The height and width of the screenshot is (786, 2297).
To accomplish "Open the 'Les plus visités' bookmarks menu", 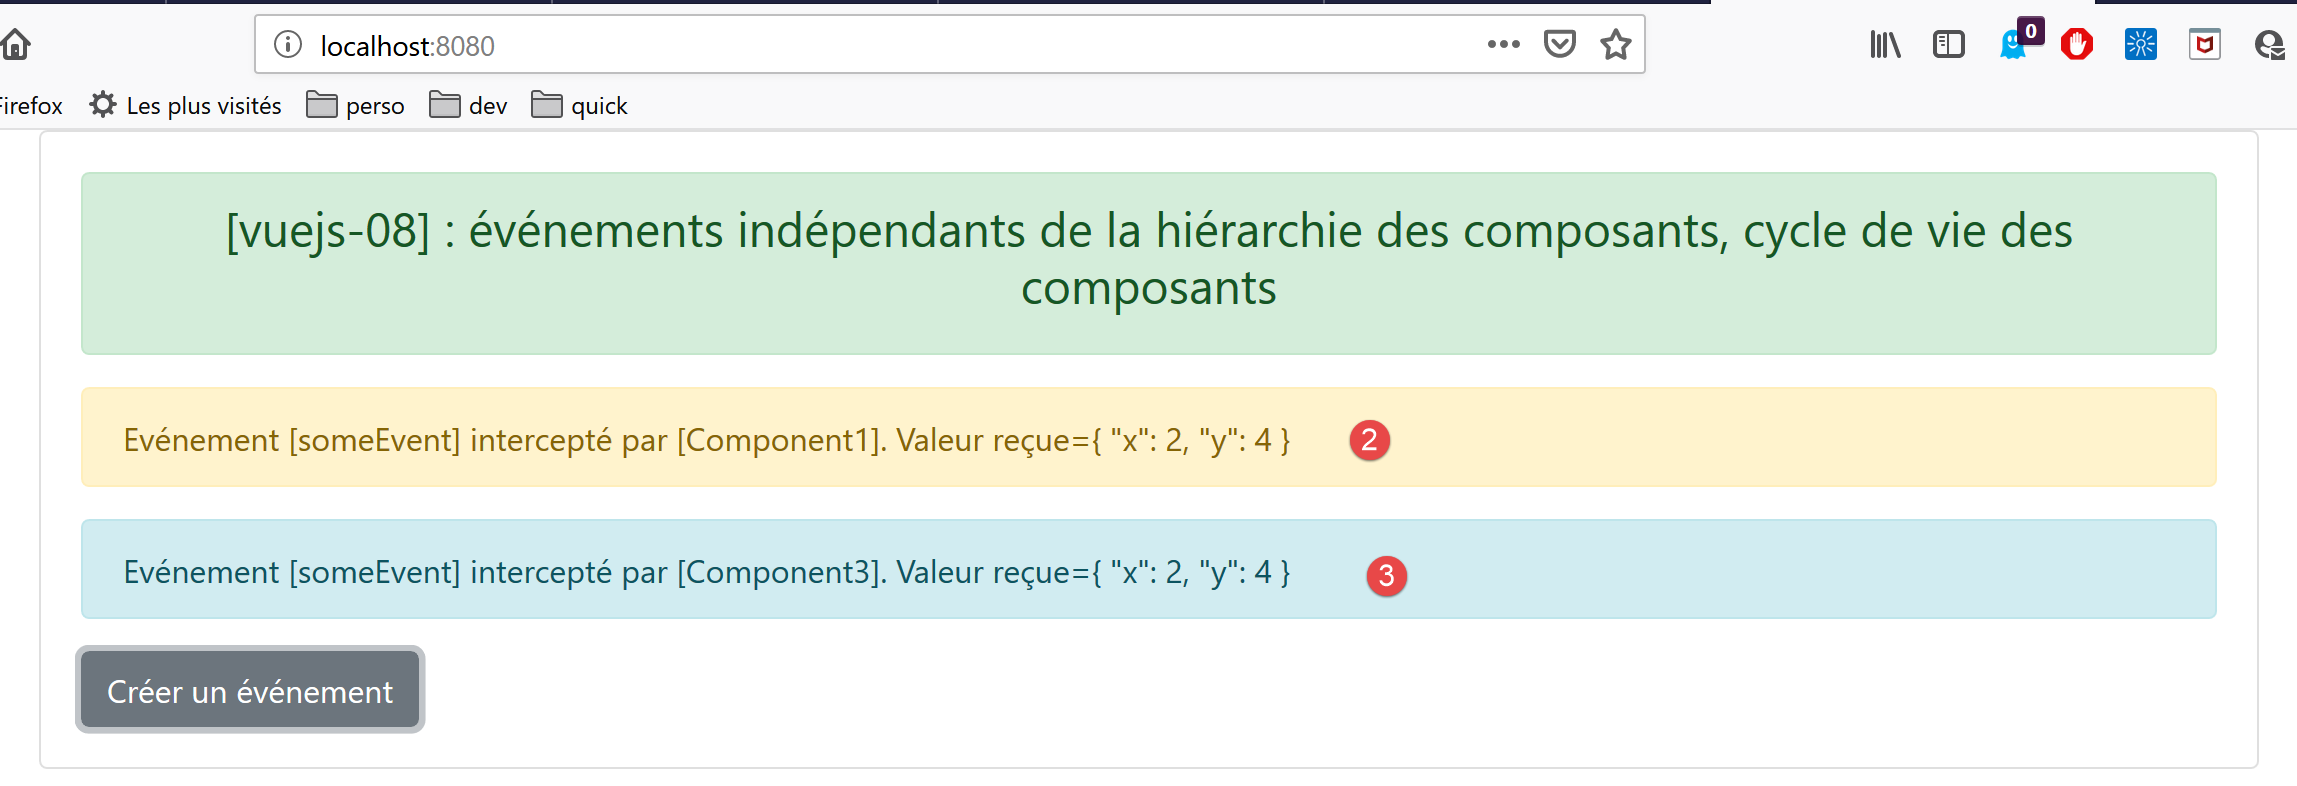I will tap(186, 105).
